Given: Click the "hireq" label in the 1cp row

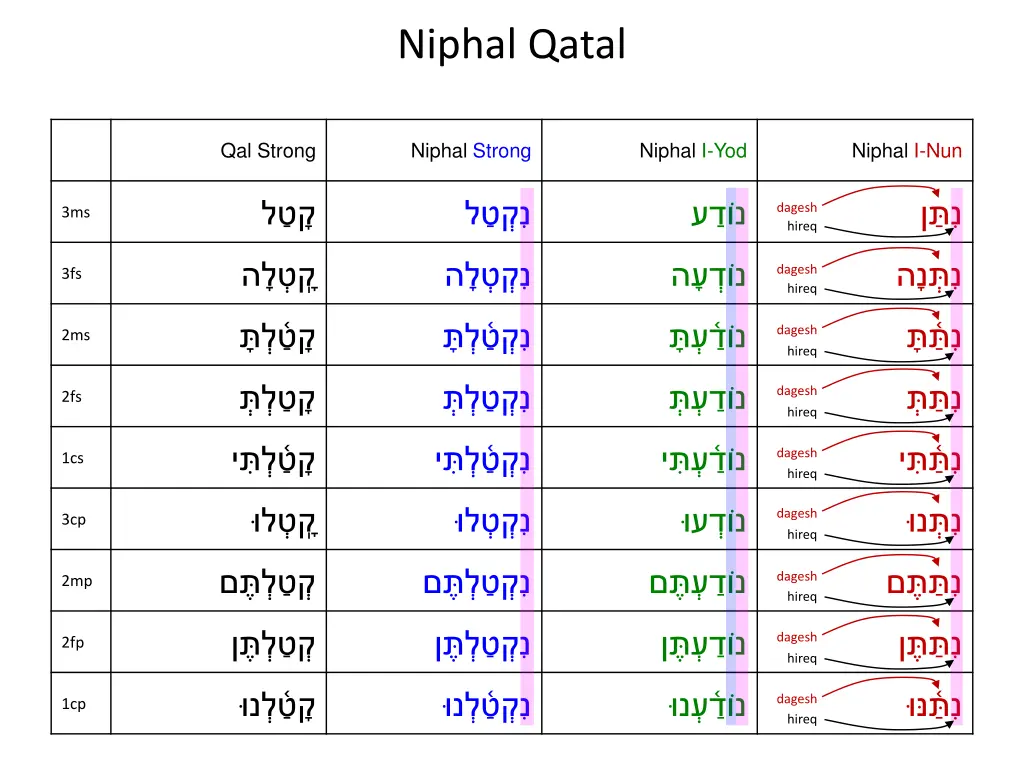Looking at the screenshot, I should click(x=802, y=719).
